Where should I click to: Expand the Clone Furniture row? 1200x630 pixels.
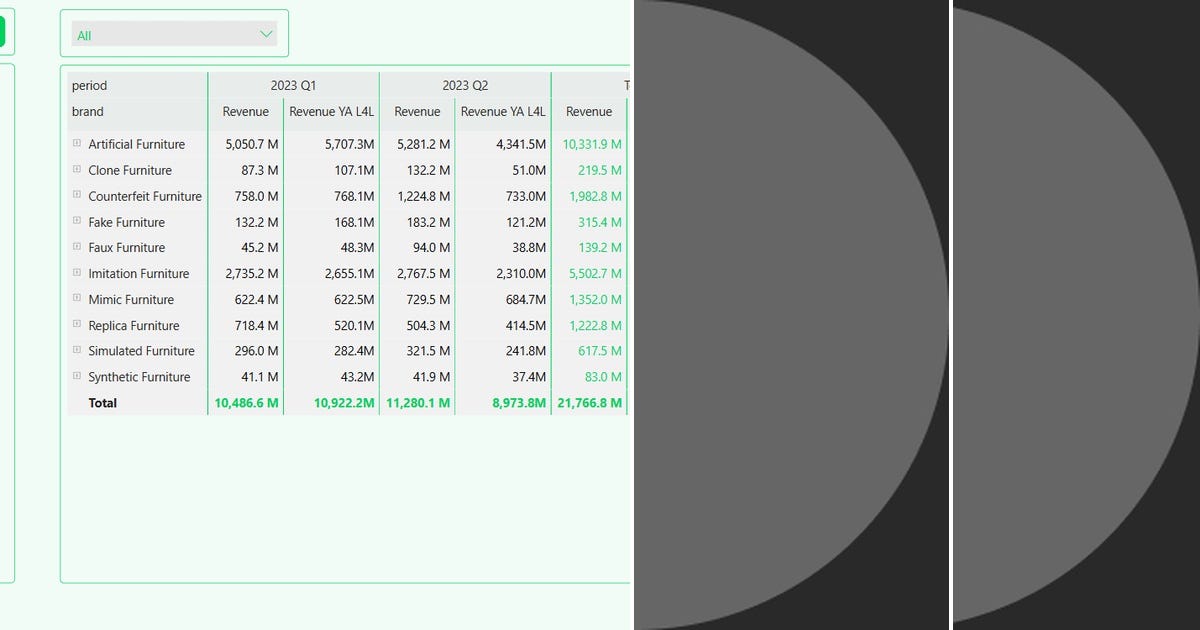77,170
